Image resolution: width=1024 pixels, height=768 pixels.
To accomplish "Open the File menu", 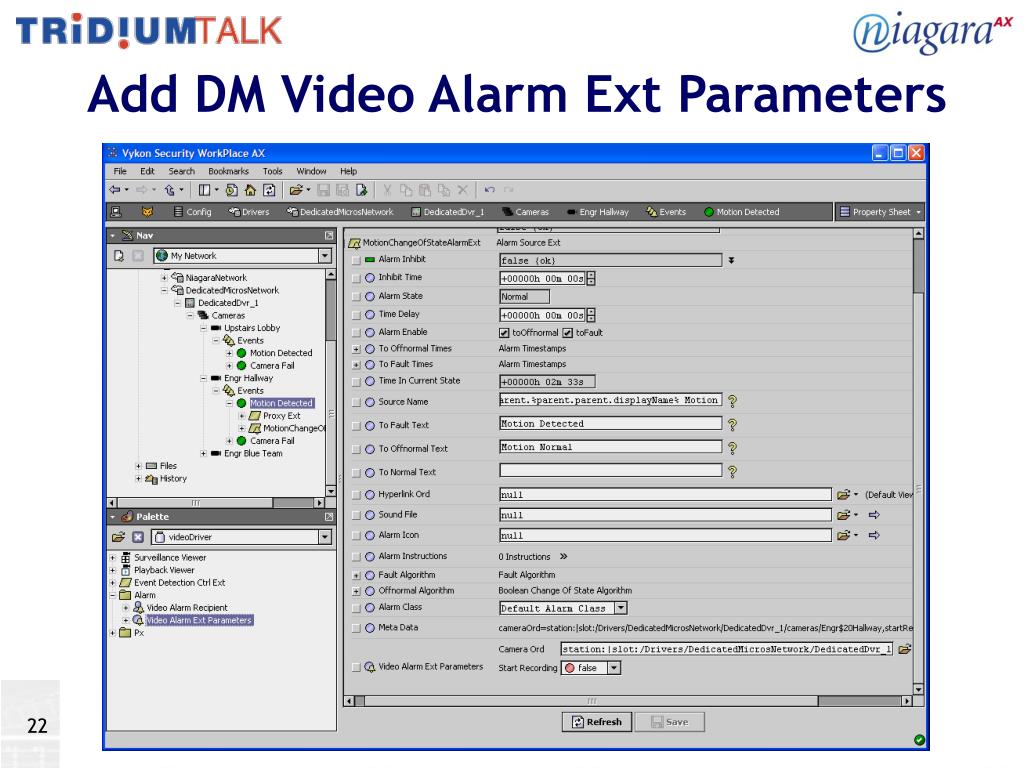I will click(x=120, y=171).
